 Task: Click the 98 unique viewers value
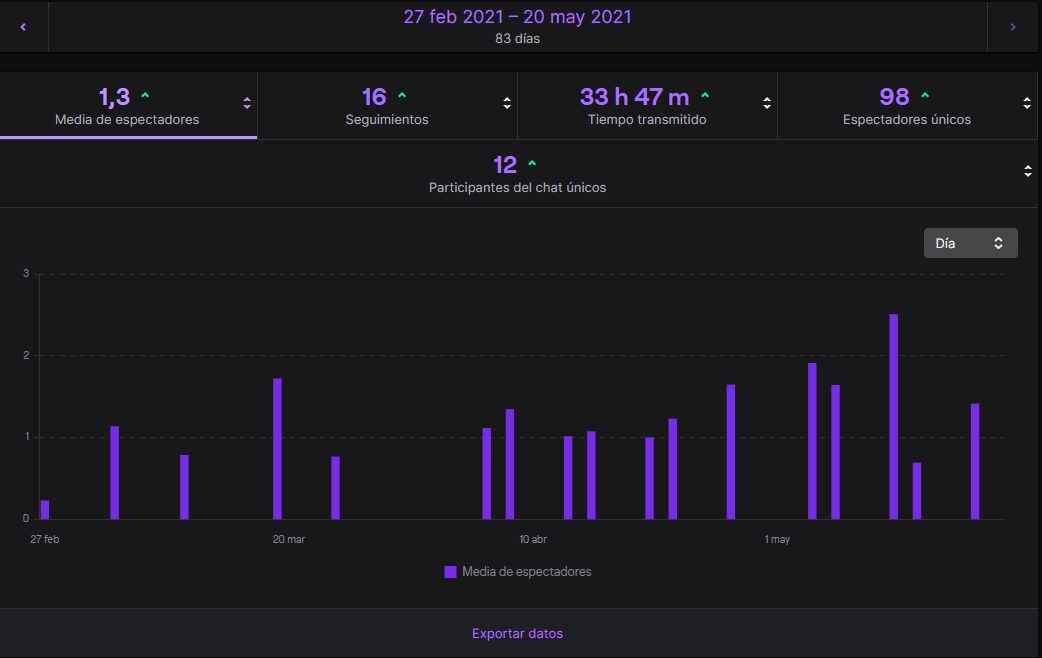point(894,97)
